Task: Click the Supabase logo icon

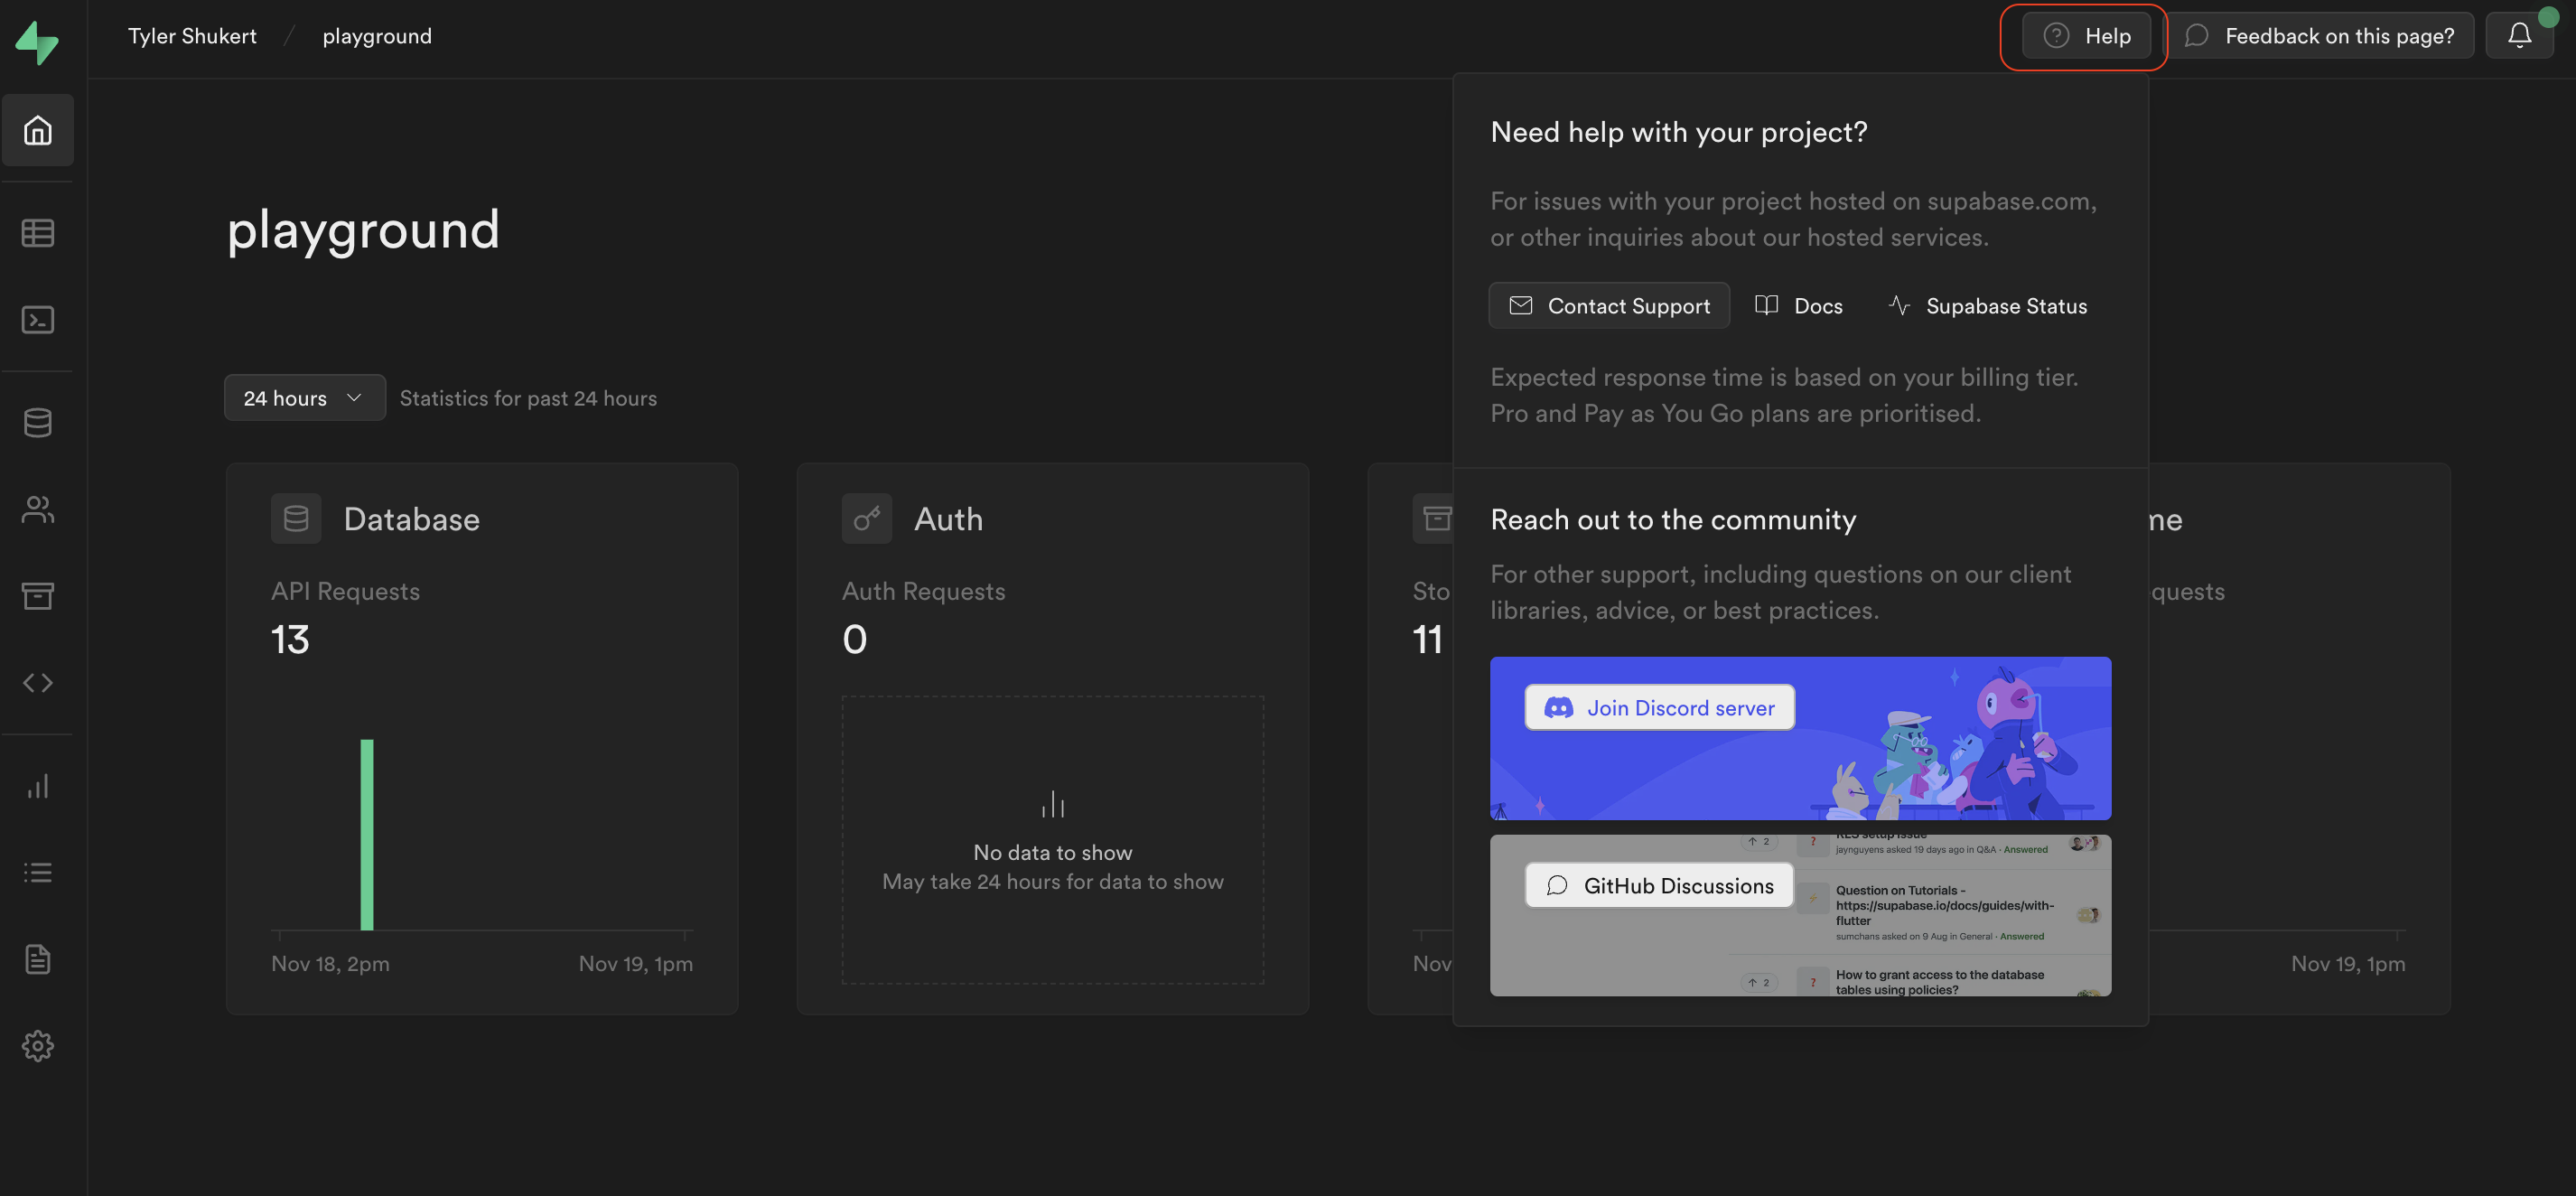Action: click(37, 42)
